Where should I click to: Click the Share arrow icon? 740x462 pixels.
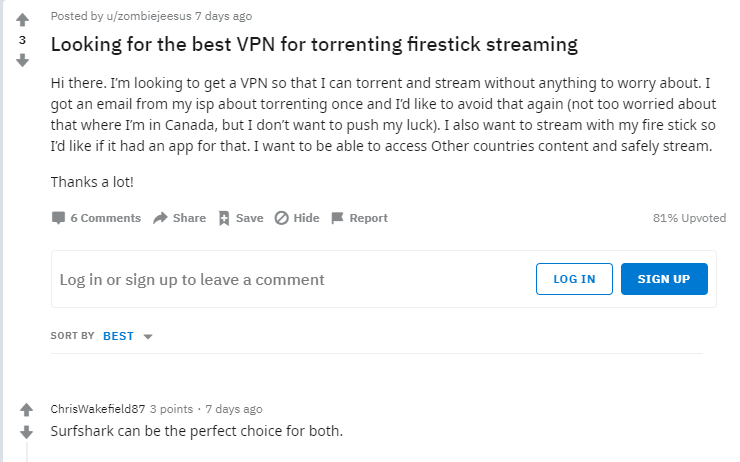pyautogui.click(x=160, y=218)
